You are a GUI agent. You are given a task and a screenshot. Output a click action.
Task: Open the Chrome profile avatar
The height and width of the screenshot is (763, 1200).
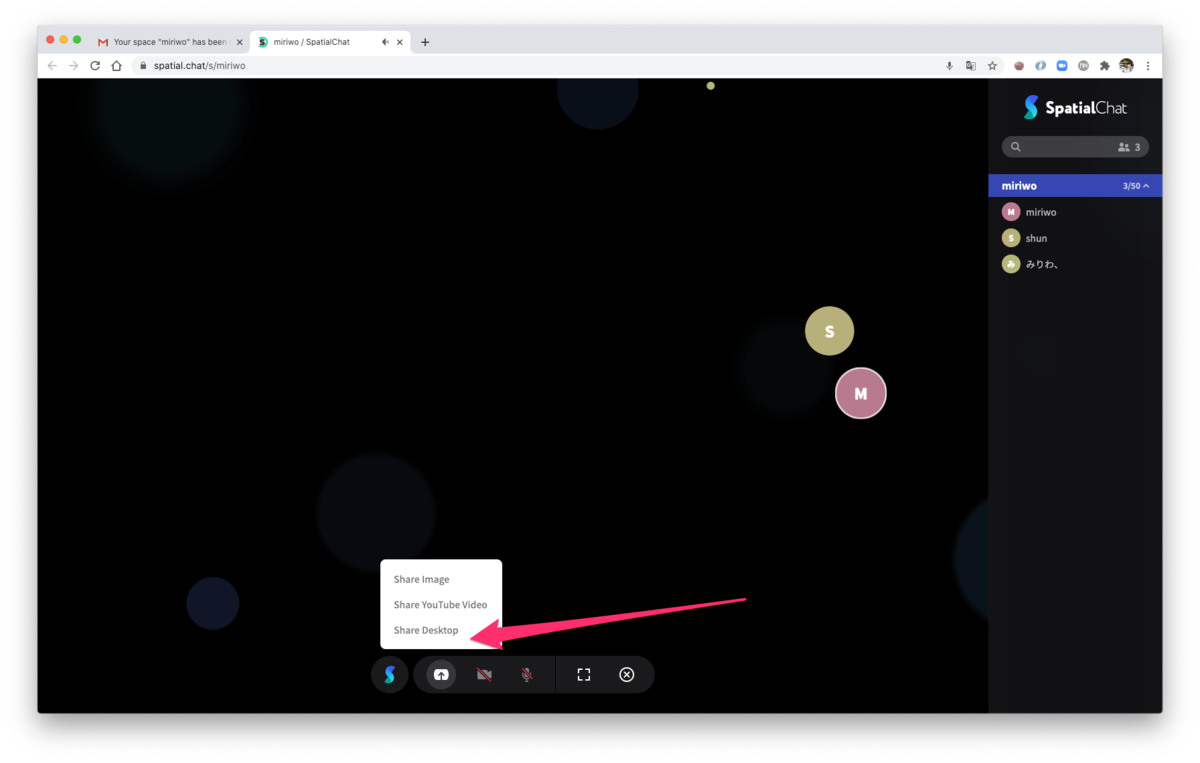pyautogui.click(x=1127, y=66)
